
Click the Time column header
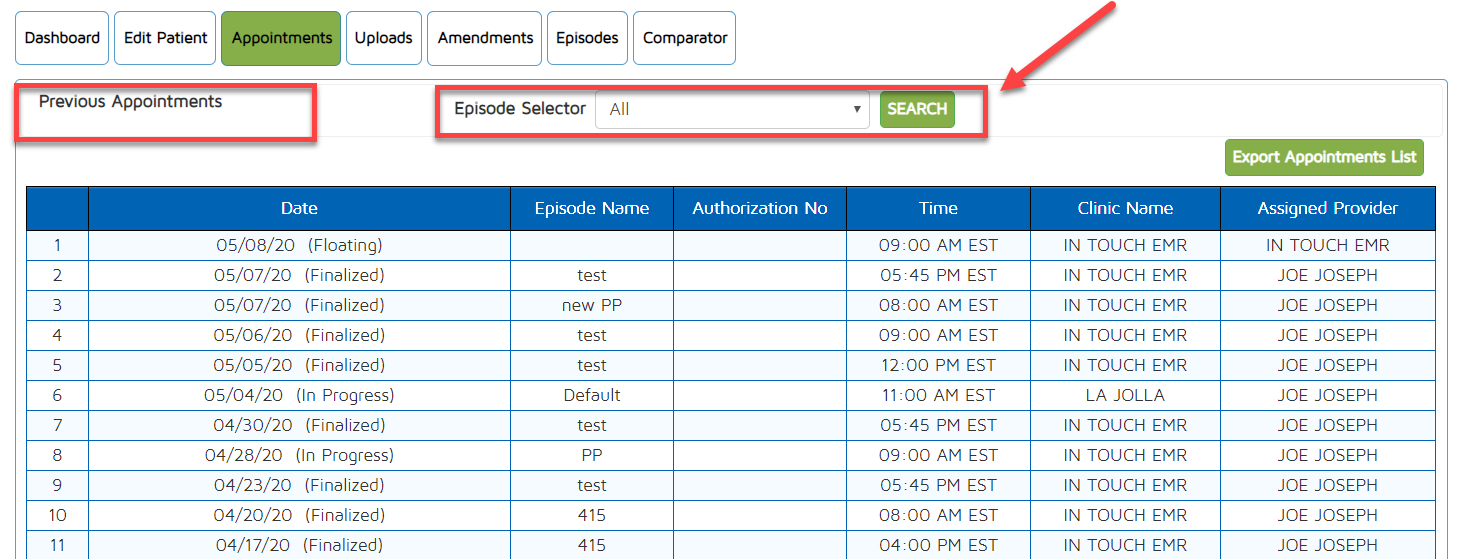938,208
